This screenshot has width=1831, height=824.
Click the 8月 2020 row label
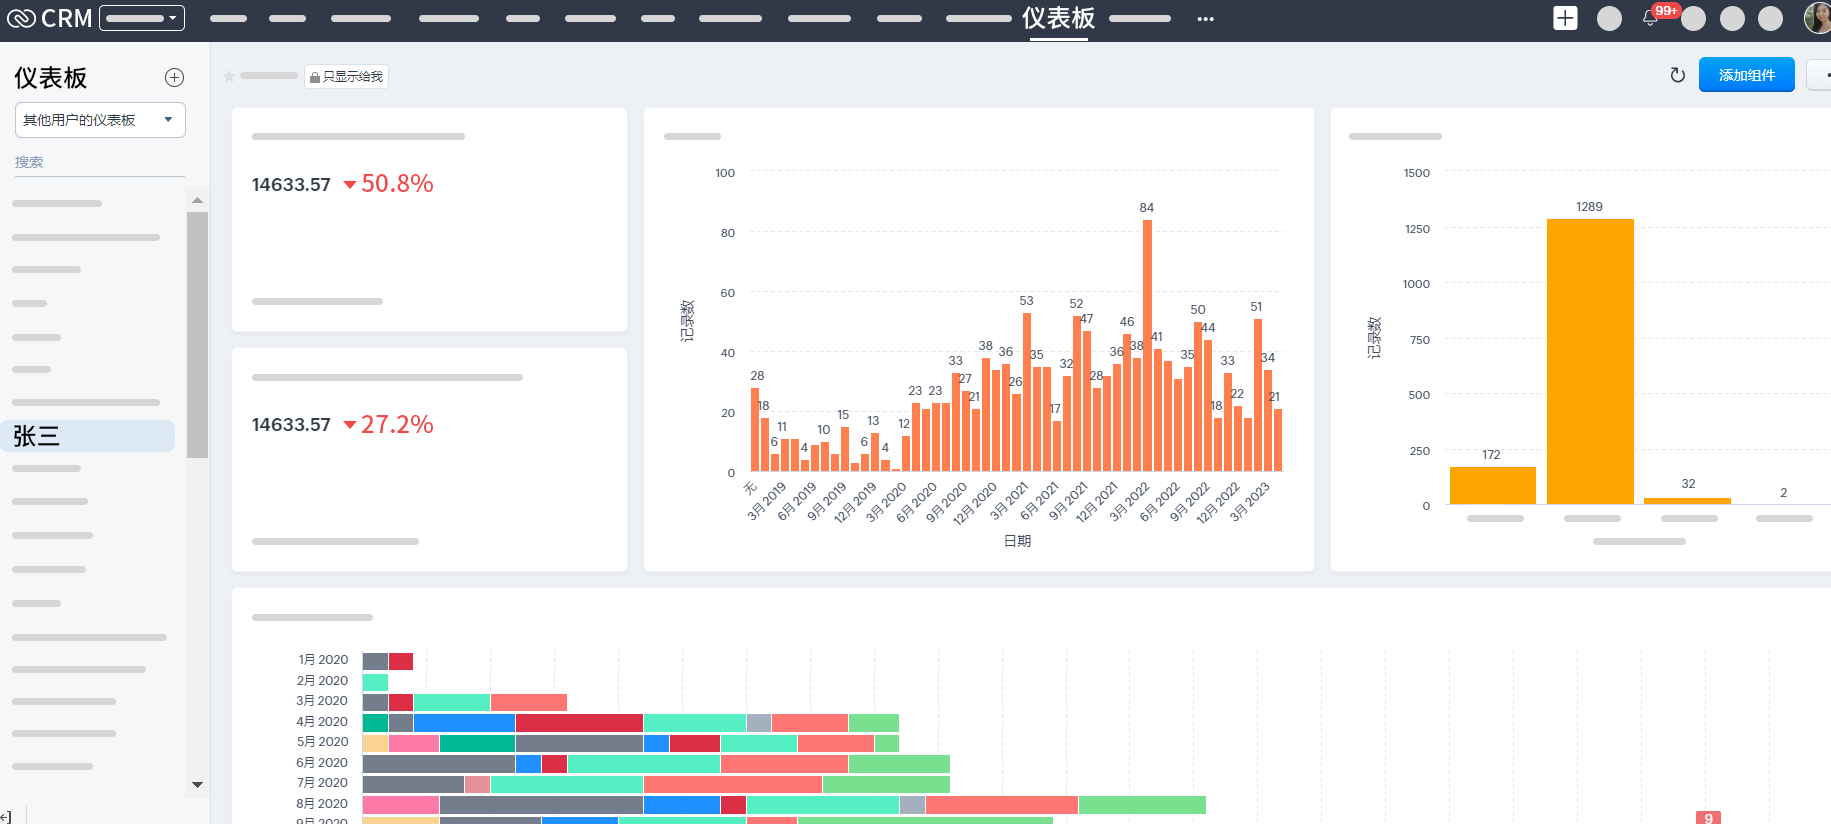click(x=322, y=804)
